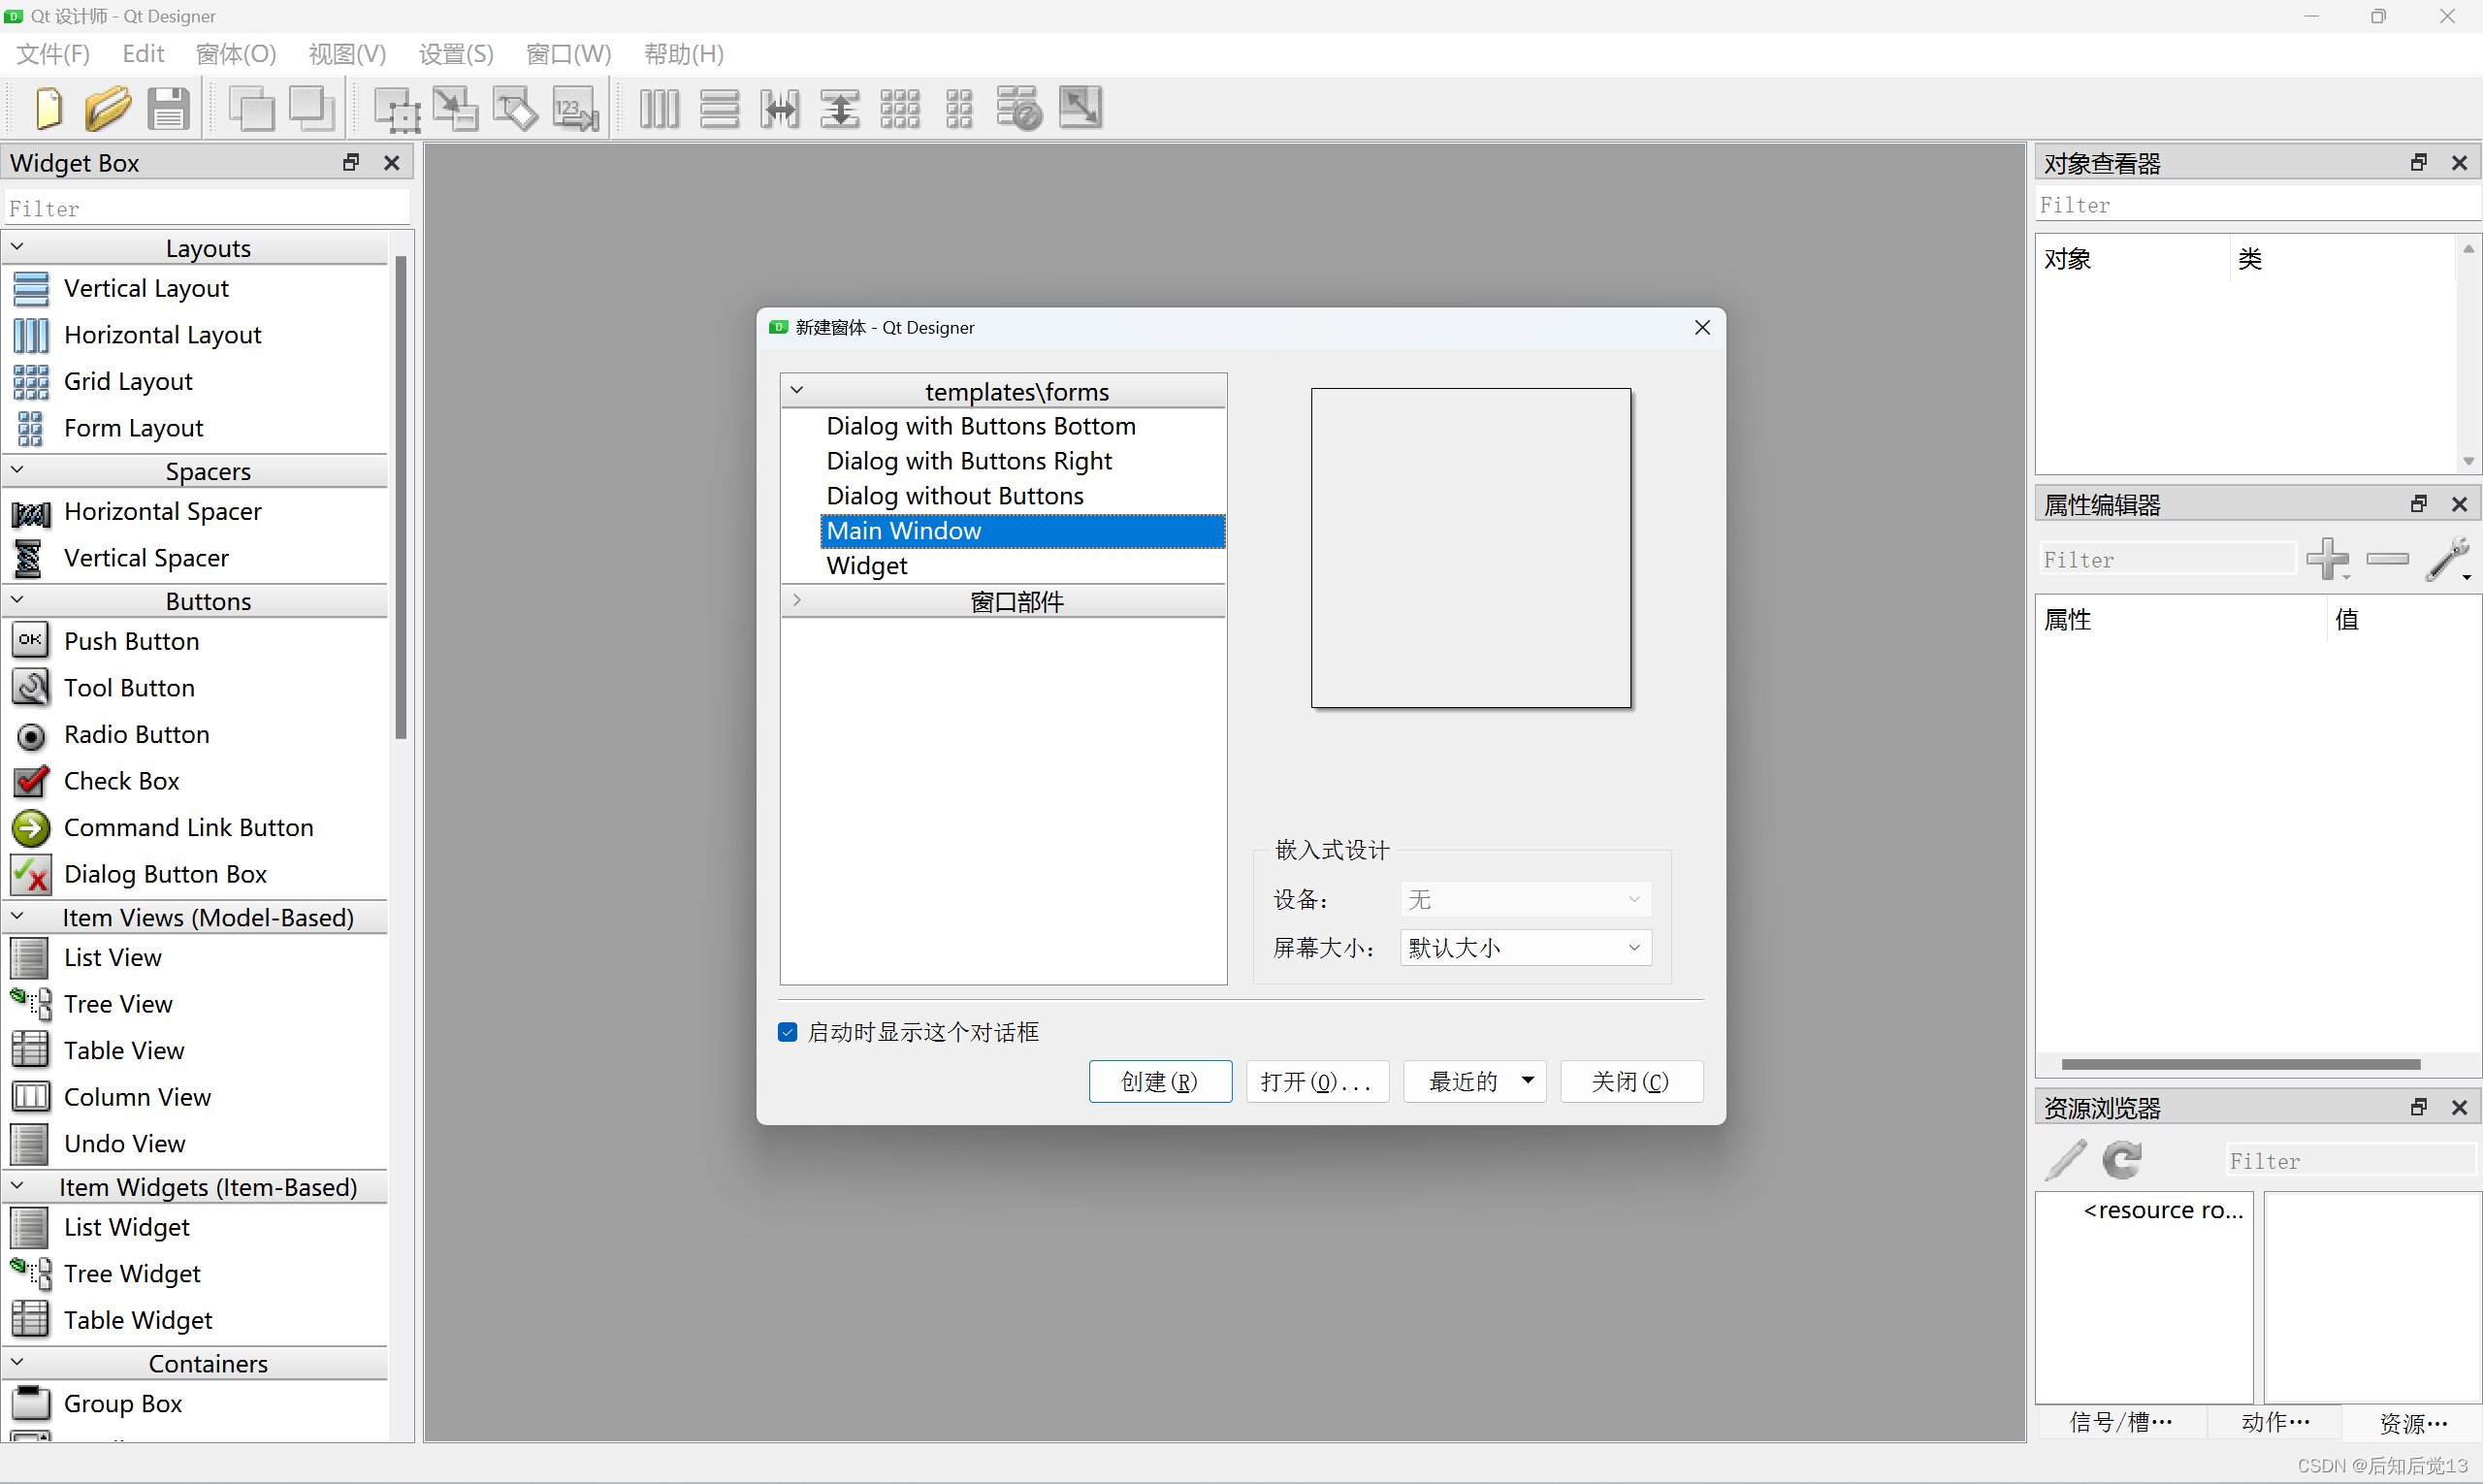Open the 屏幕大小 screen size dropdown
The height and width of the screenshot is (1484, 2483).
click(1524, 947)
